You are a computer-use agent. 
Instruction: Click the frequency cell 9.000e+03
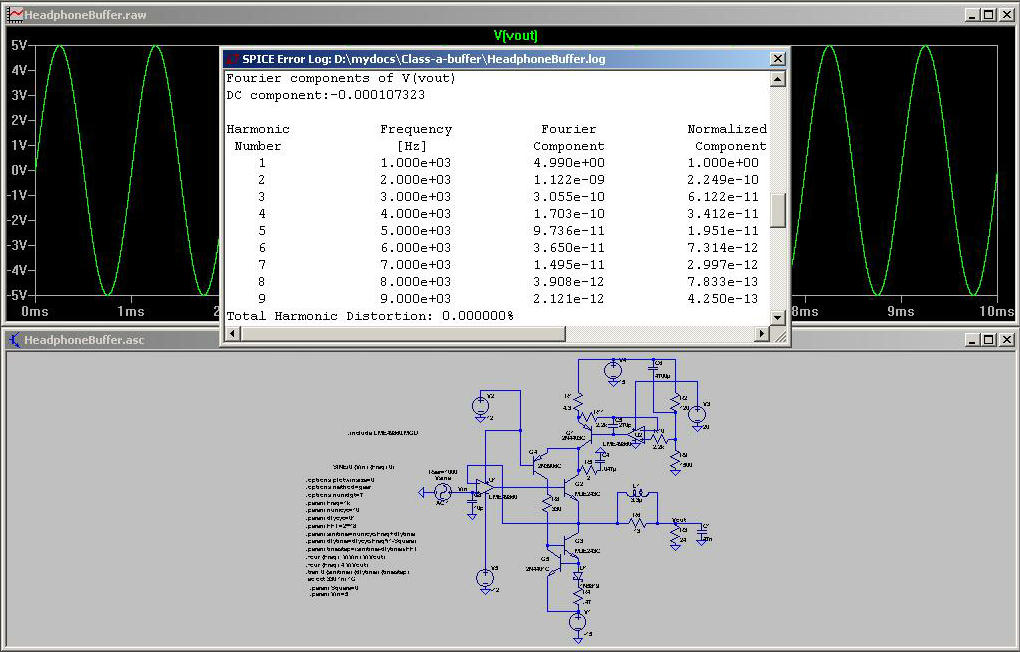tap(415, 299)
